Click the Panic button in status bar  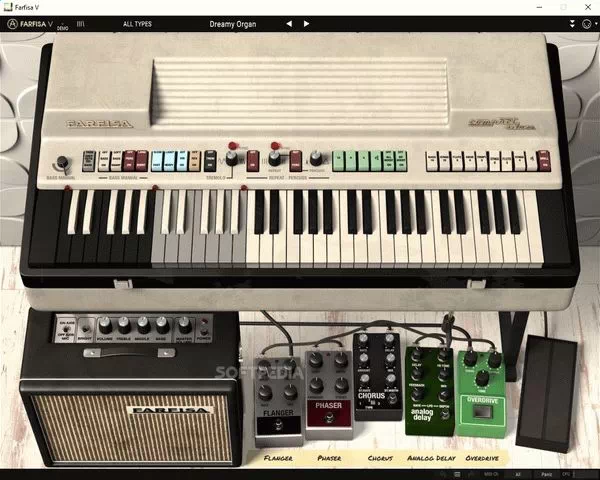546,473
